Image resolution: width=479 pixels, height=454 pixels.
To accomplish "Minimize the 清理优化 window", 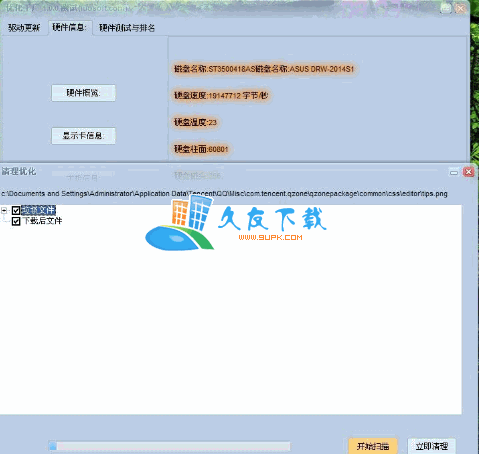I will click(454, 172).
